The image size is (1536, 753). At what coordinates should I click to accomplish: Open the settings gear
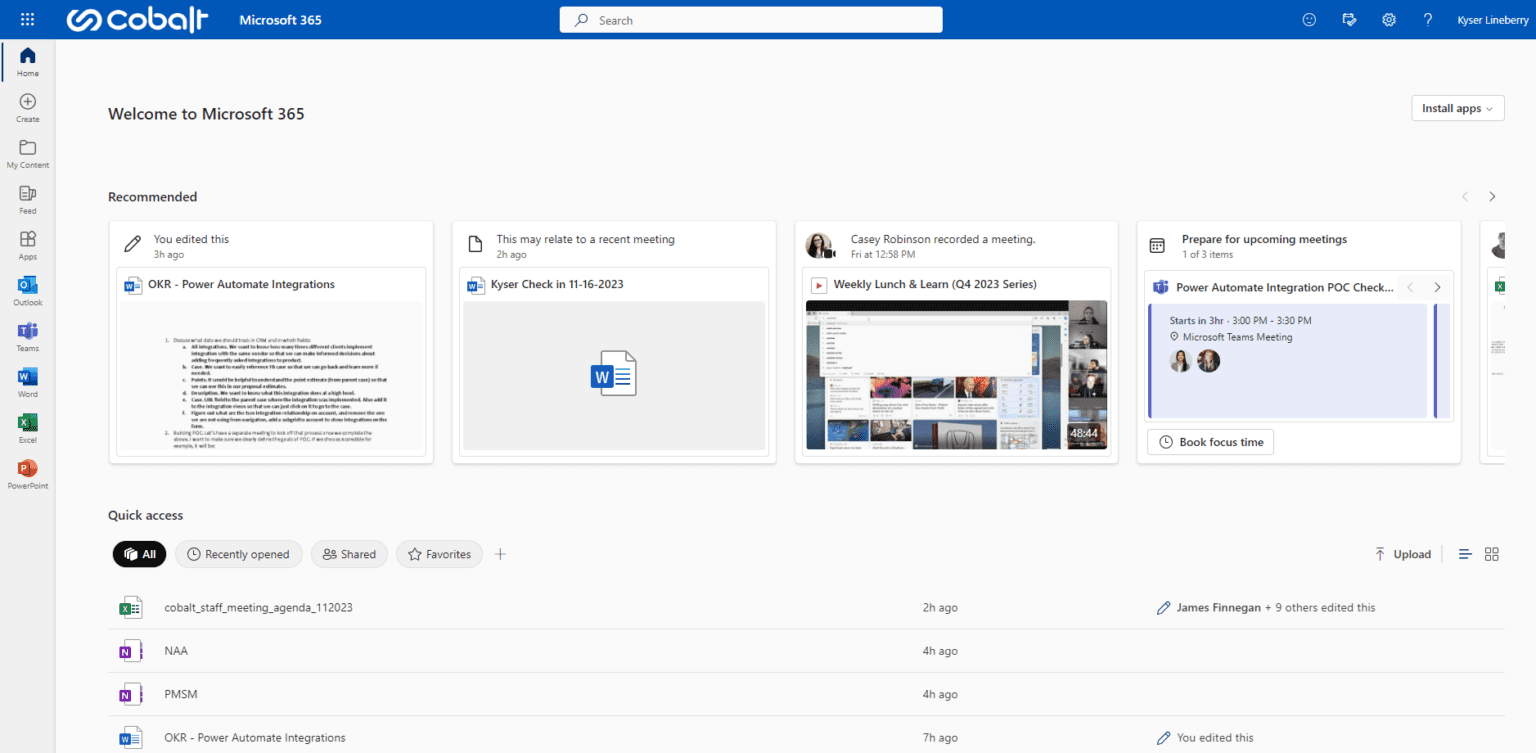point(1389,19)
